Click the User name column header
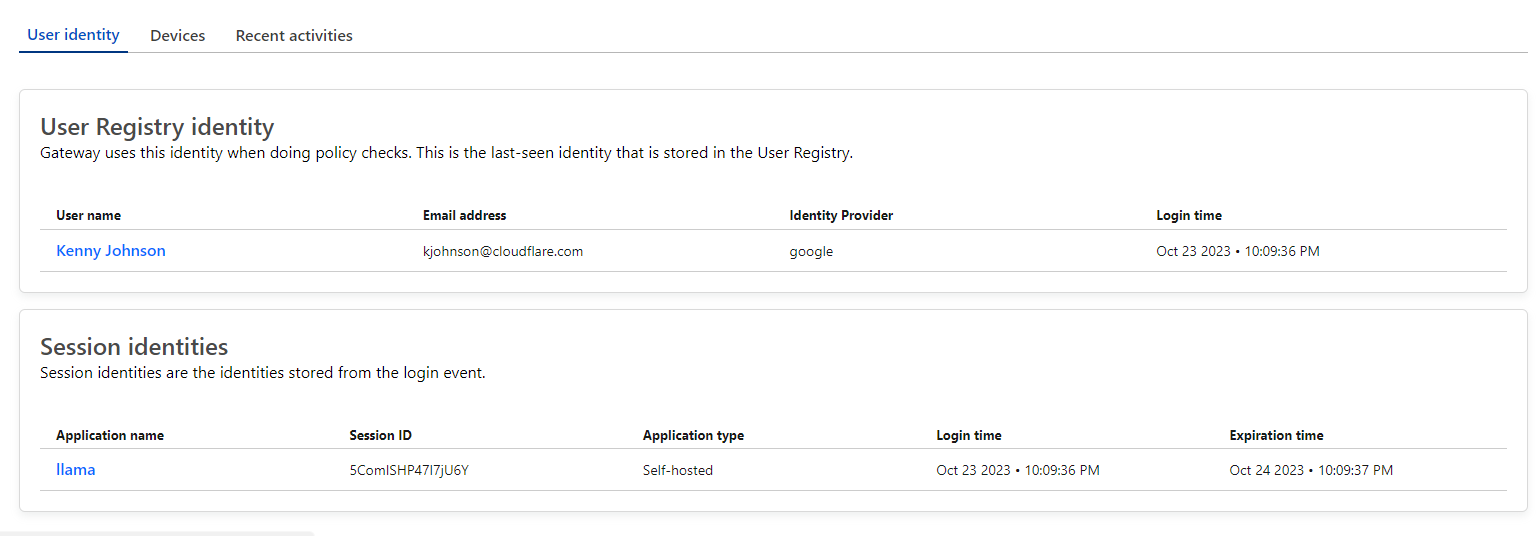The height and width of the screenshot is (536, 1536). (x=89, y=215)
